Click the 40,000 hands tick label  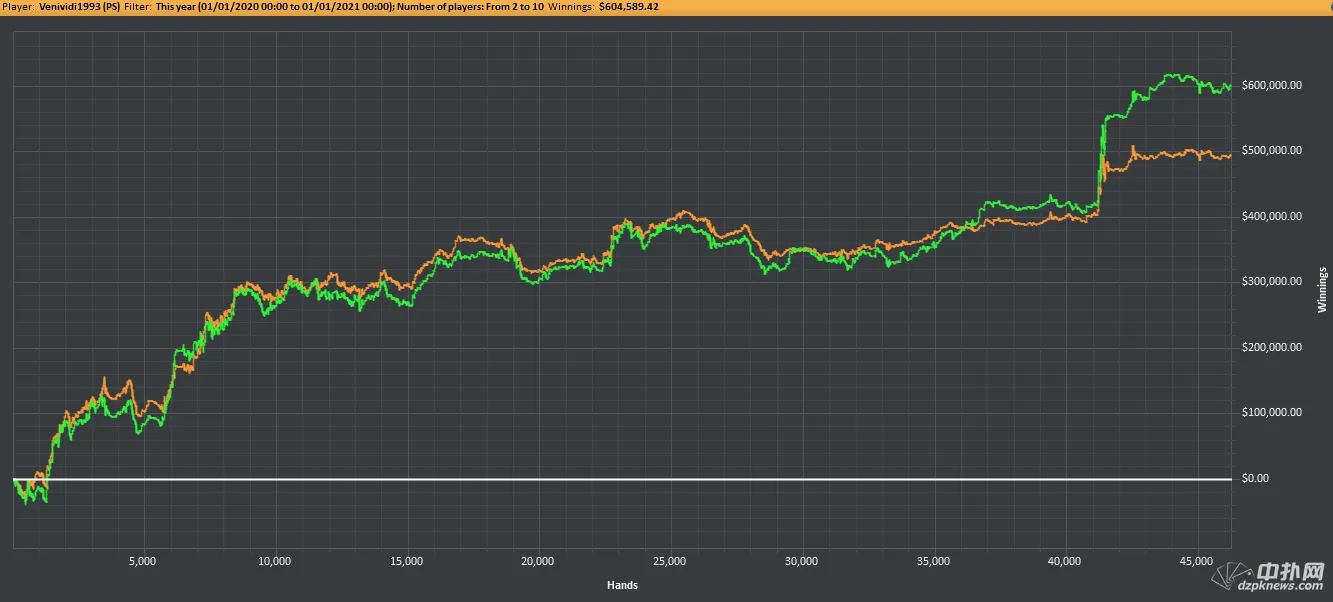click(1066, 561)
